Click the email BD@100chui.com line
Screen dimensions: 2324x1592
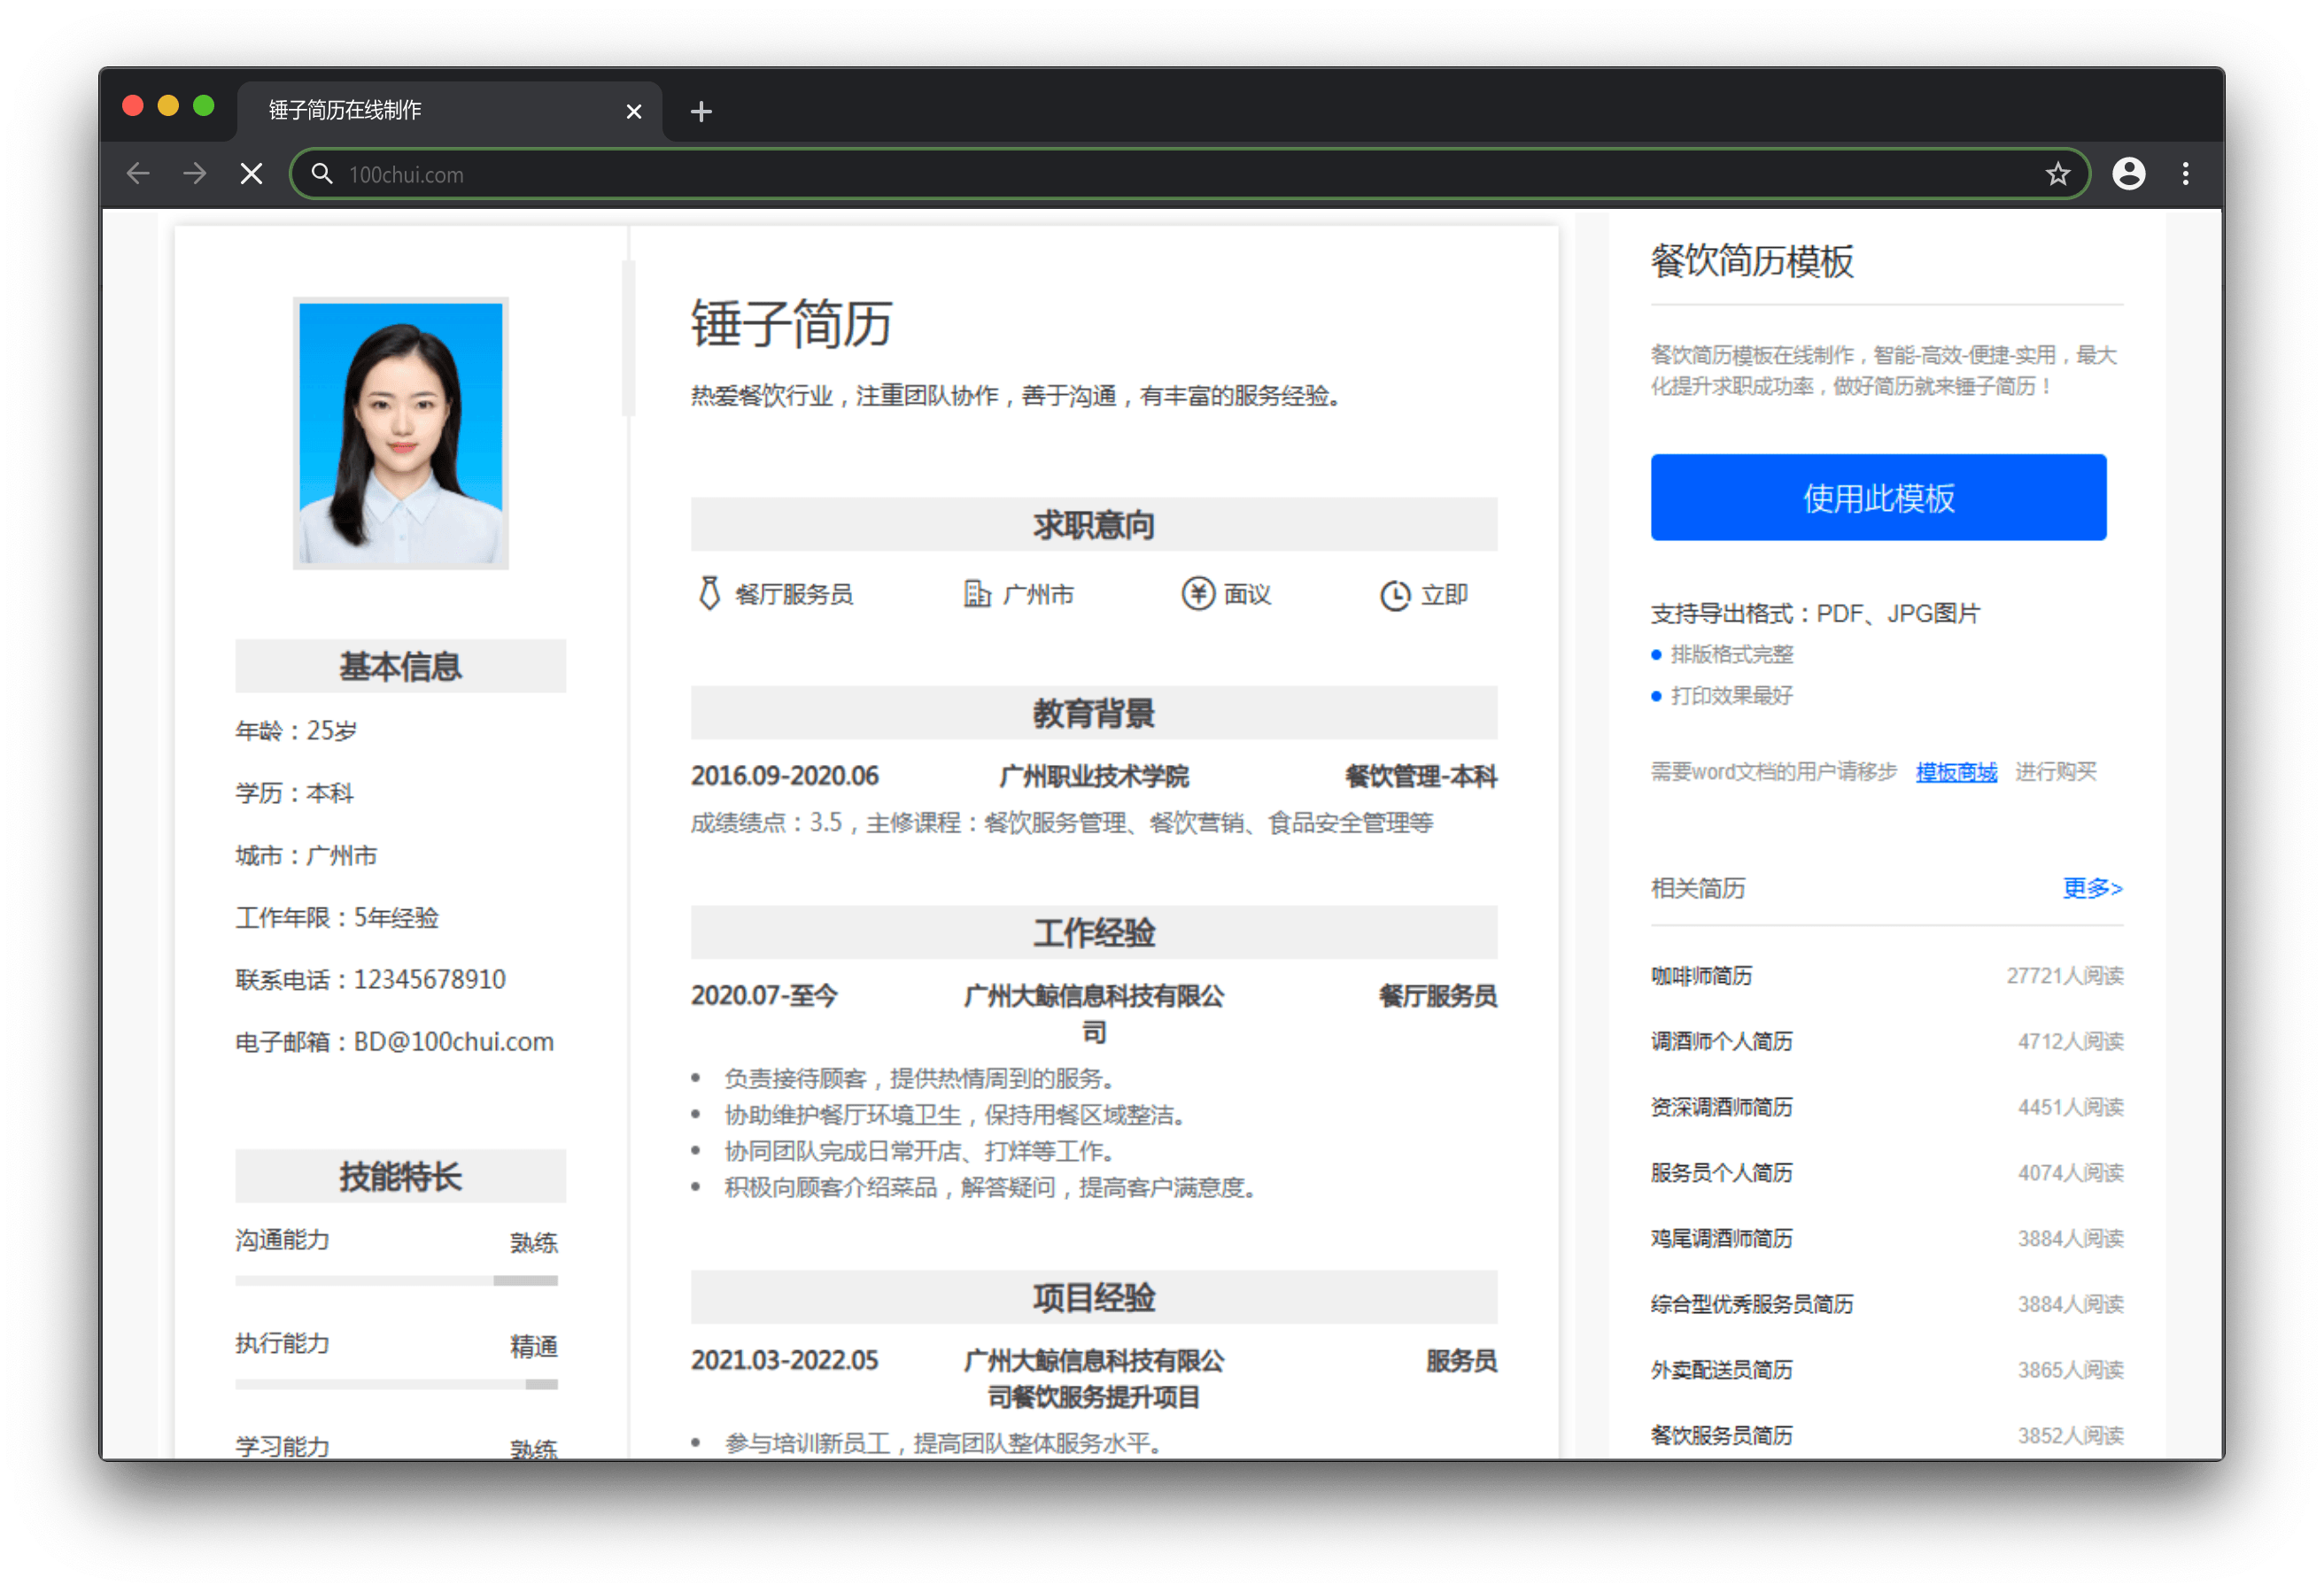(394, 1041)
